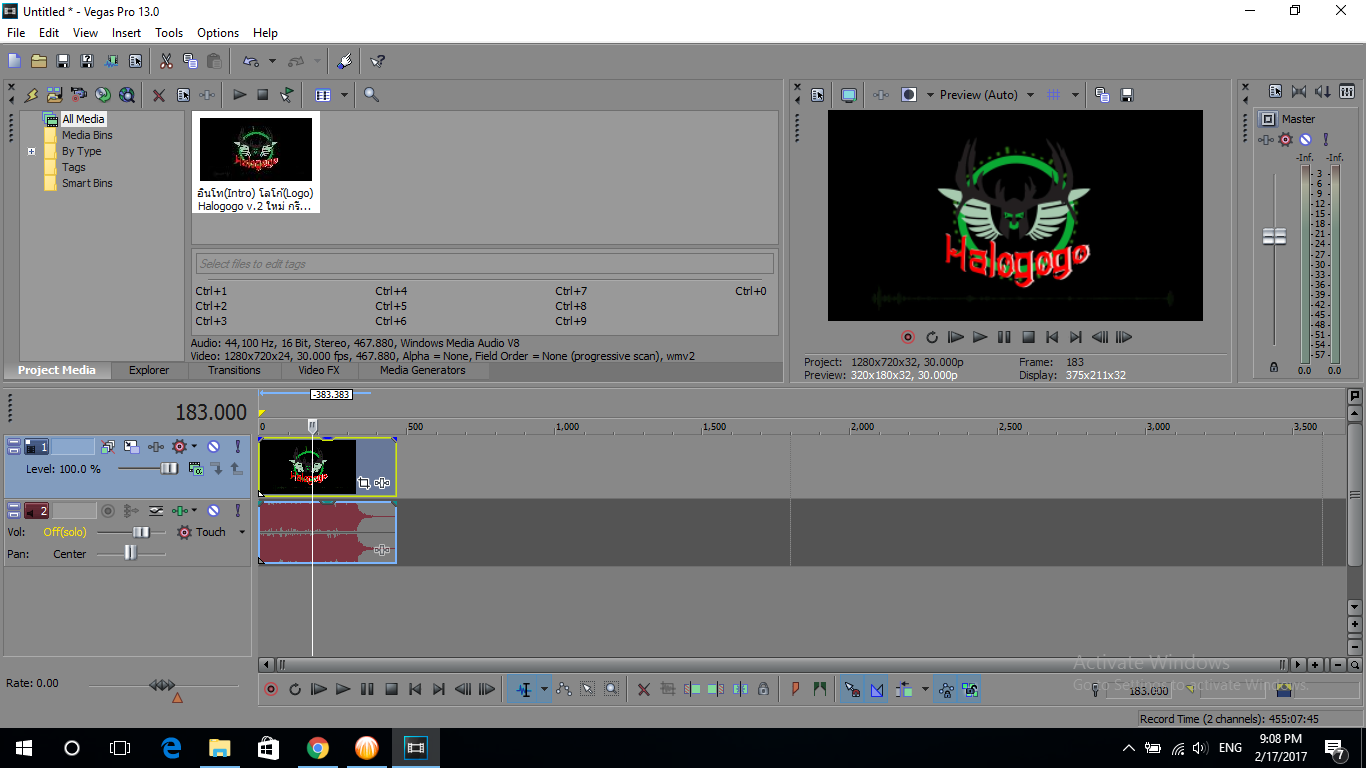Image resolution: width=1366 pixels, height=768 pixels.
Task: Solo video track 1
Action: [237, 446]
